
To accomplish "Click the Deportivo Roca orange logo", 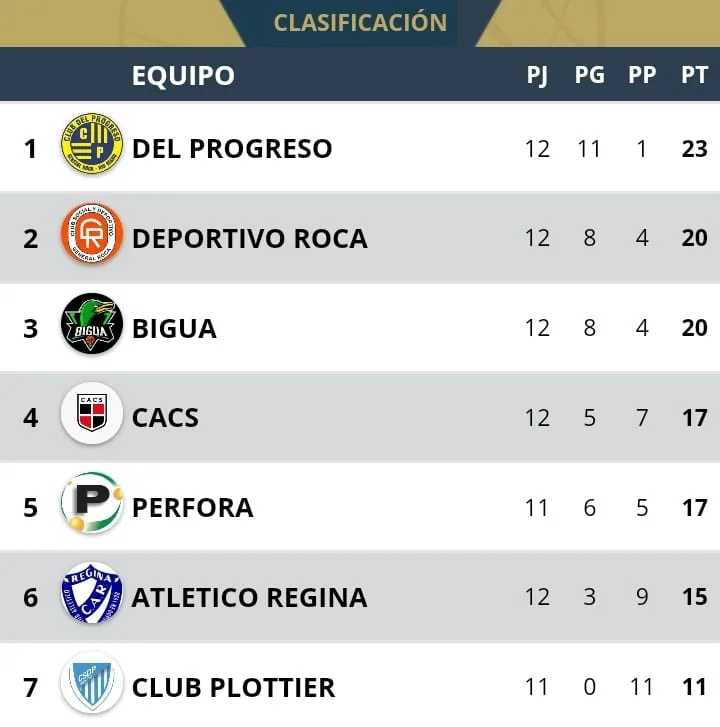I will pyautogui.click(x=92, y=237).
